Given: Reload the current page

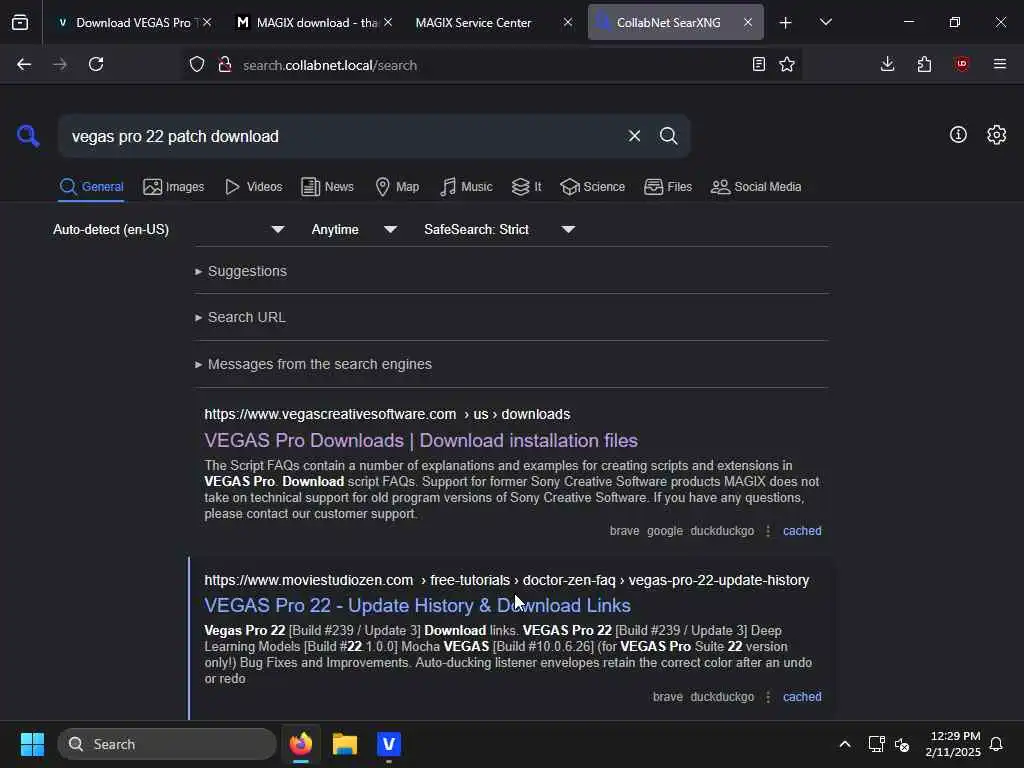Looking at the screenshot, I should tap(96, 64).
